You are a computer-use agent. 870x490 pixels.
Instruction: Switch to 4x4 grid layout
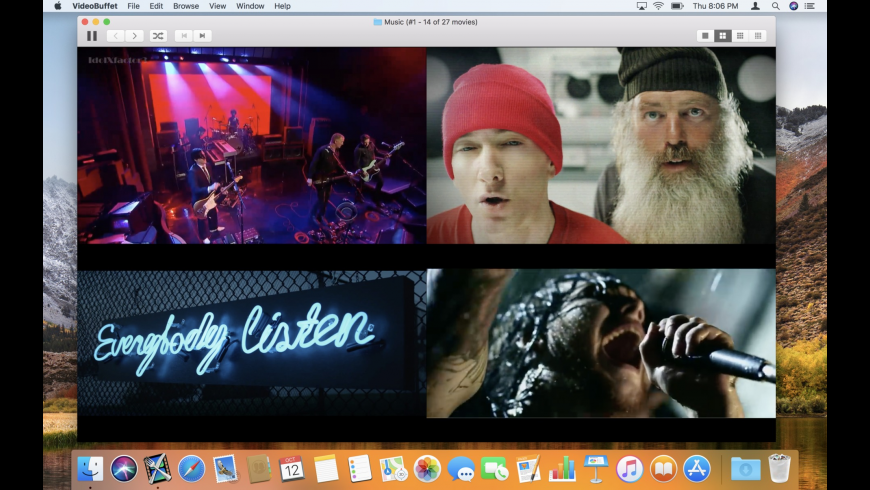point(758,36)
